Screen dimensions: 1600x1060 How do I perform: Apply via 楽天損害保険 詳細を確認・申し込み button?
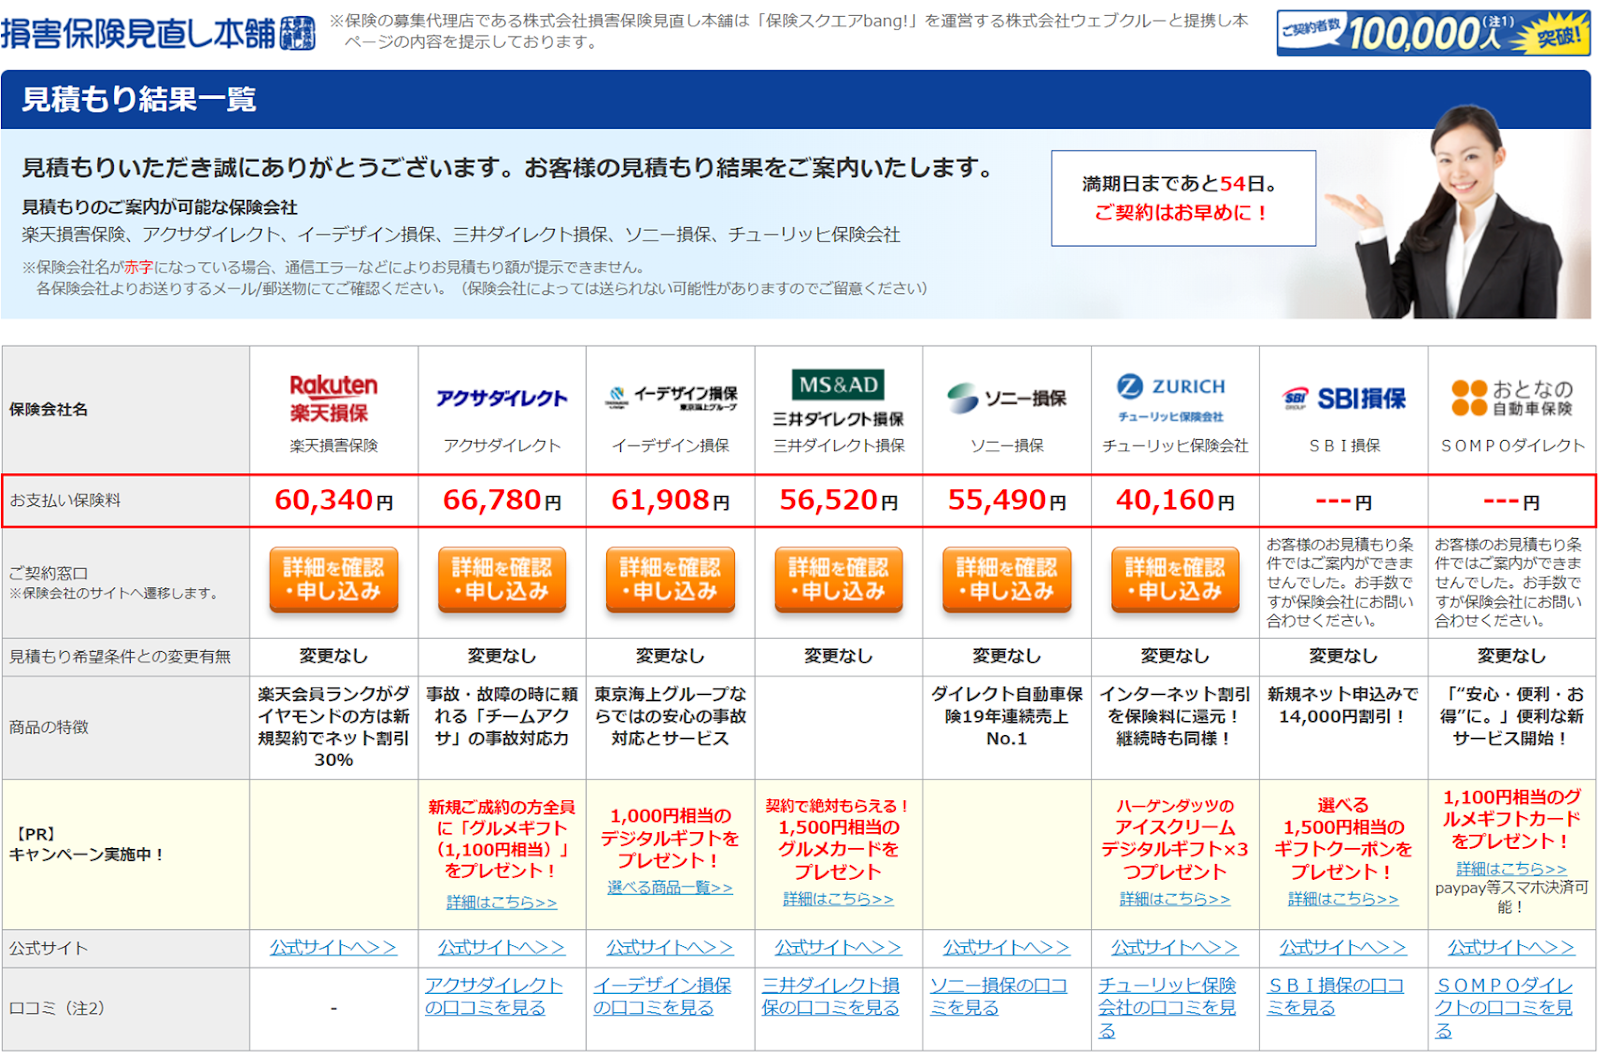tap(333, 579)
